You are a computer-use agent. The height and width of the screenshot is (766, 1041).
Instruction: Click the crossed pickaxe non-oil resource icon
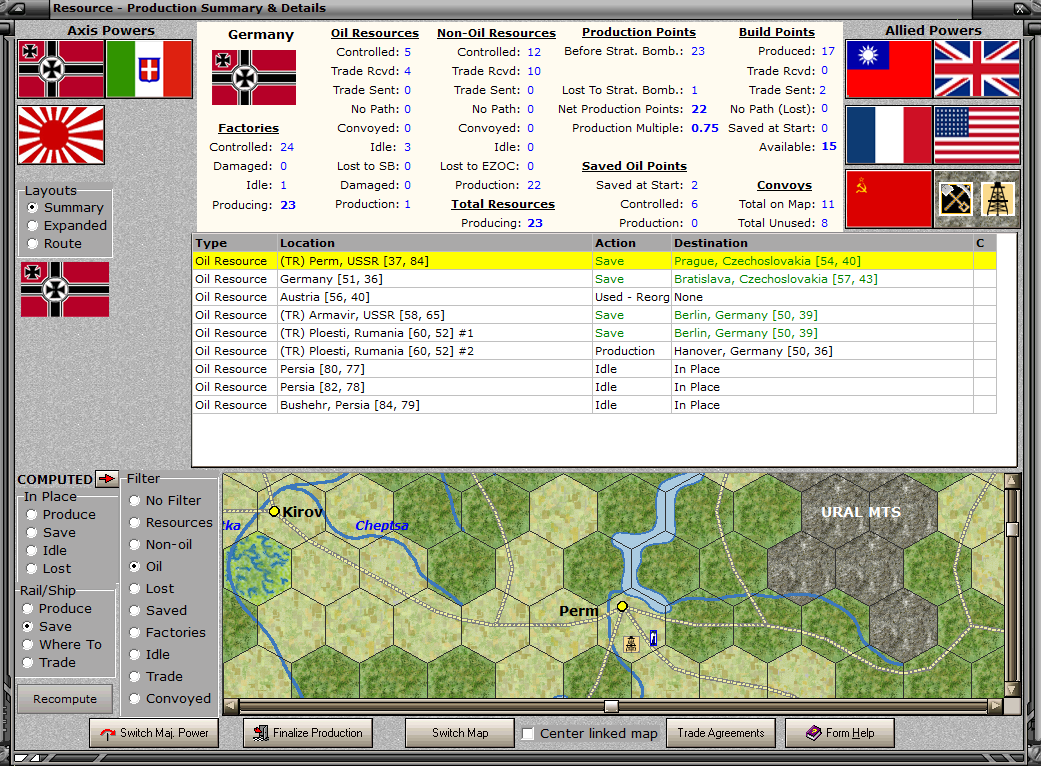click(x=956, y=199)
